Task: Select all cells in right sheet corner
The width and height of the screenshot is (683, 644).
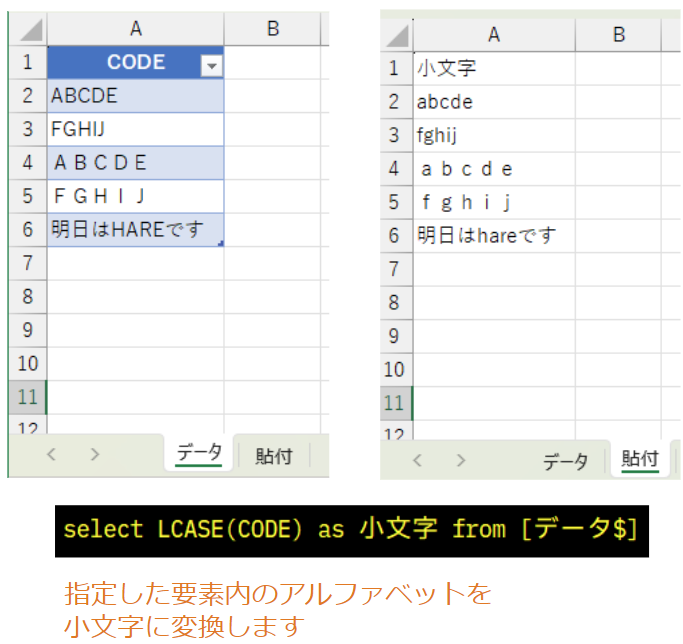Action: point(397,35)
